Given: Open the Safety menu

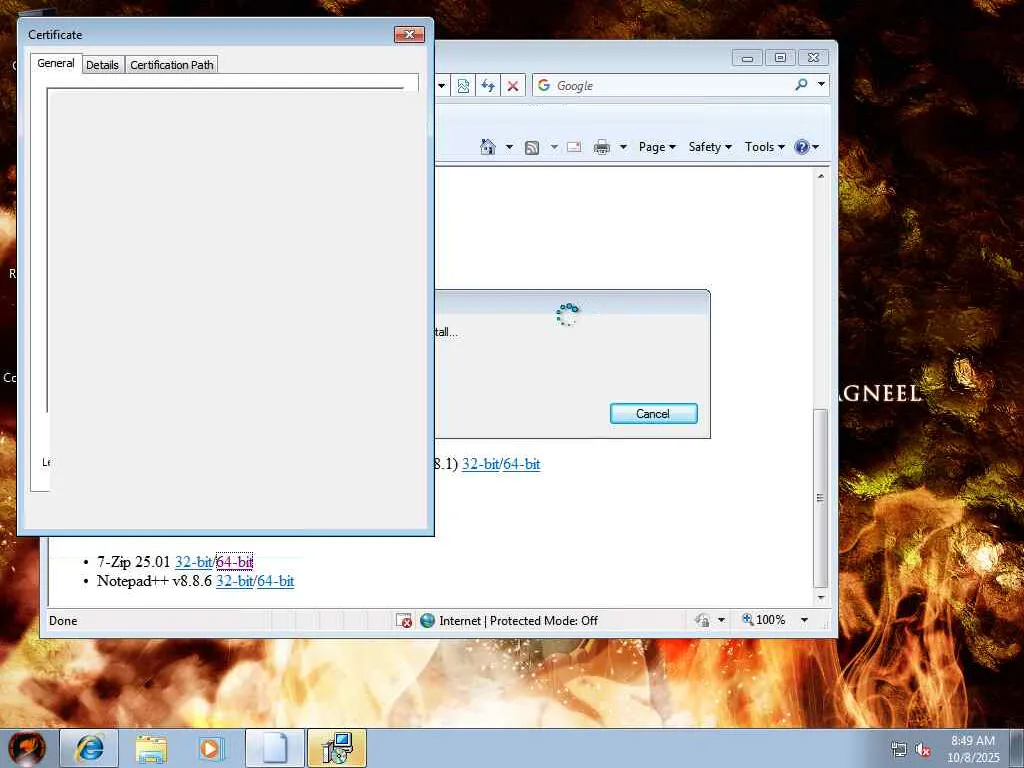Looking at the screenshot, I should [710, 147].
